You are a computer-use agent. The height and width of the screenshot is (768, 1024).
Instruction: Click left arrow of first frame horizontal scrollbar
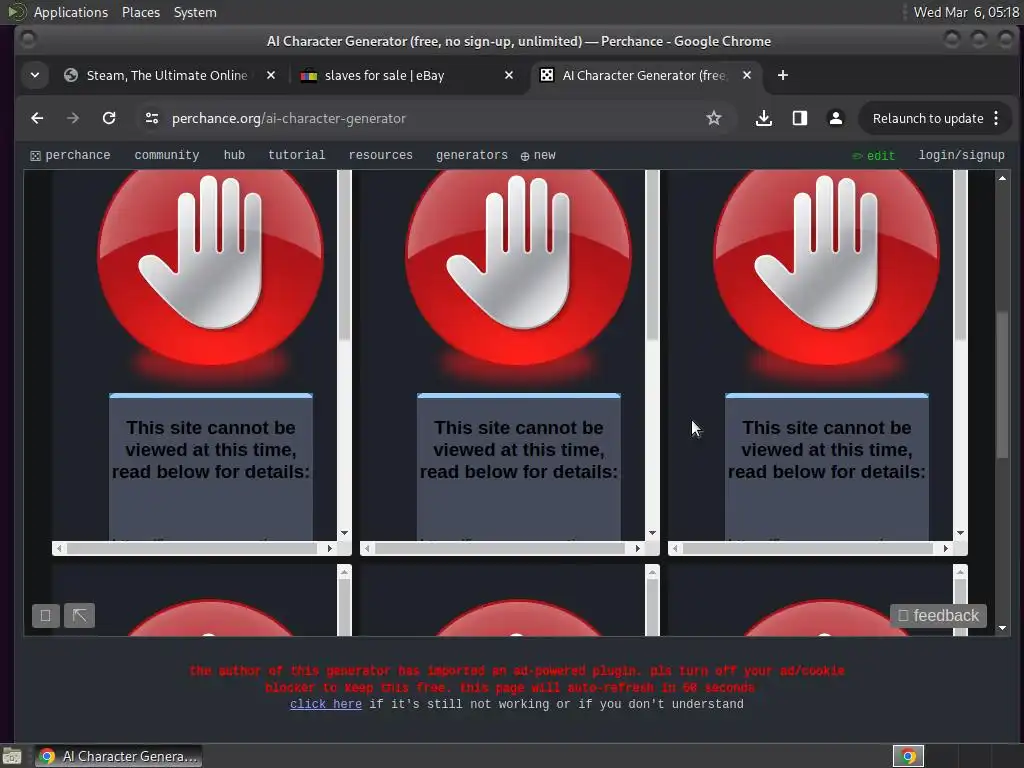59,549
